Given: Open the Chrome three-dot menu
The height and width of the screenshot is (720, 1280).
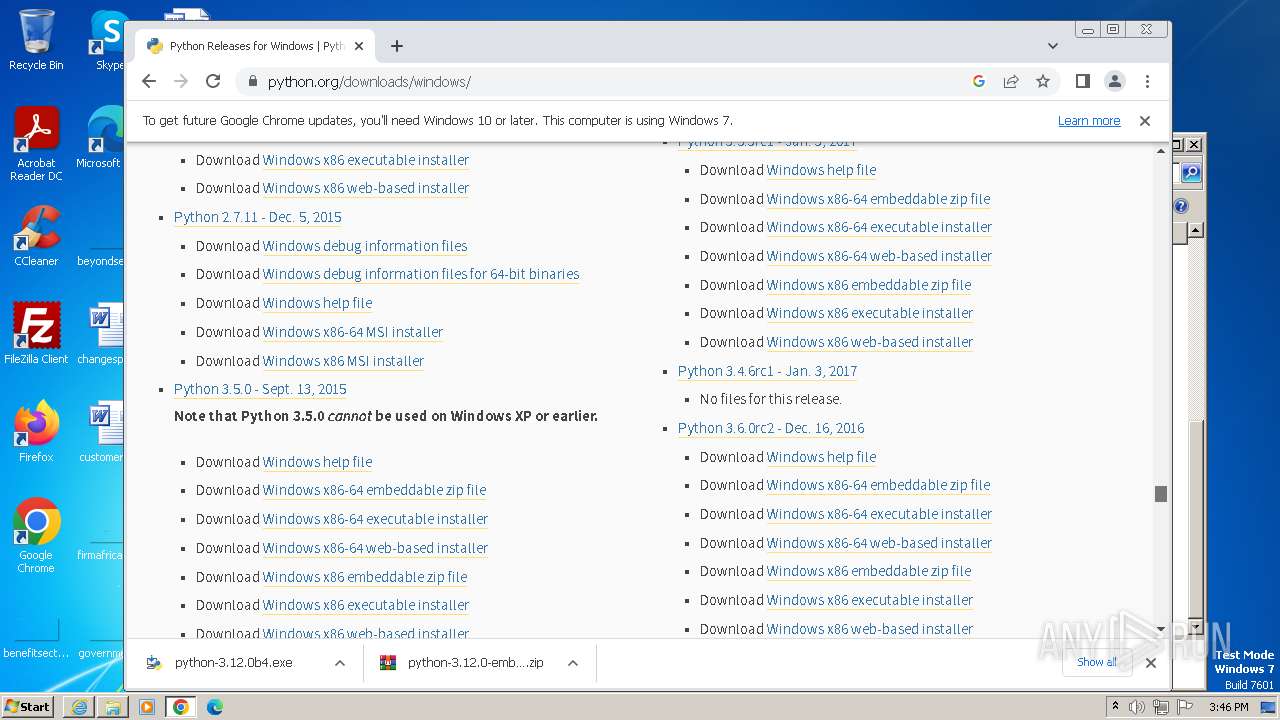Looking at the screenshot, I should [1147, 81].
